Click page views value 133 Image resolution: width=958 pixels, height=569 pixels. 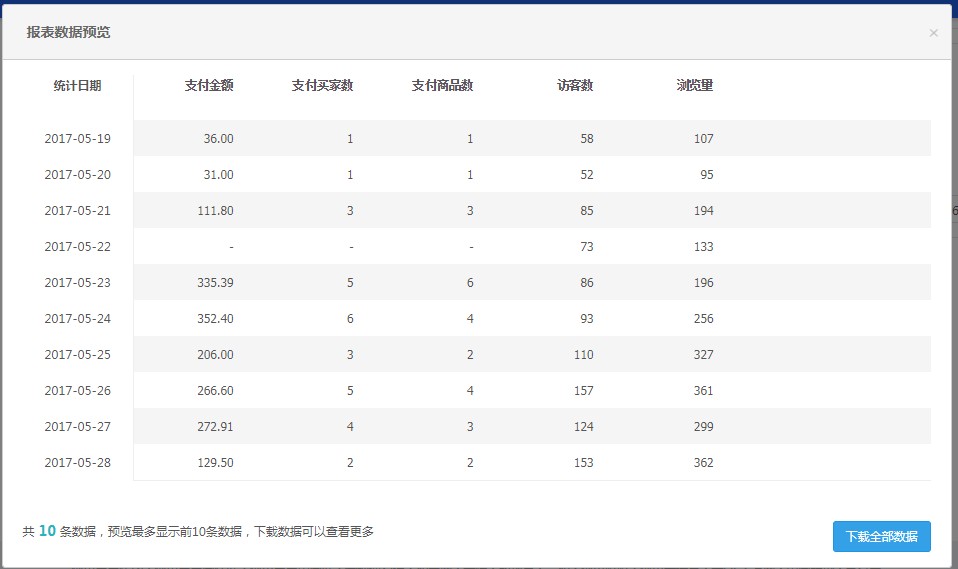click(x=703, y=247)
